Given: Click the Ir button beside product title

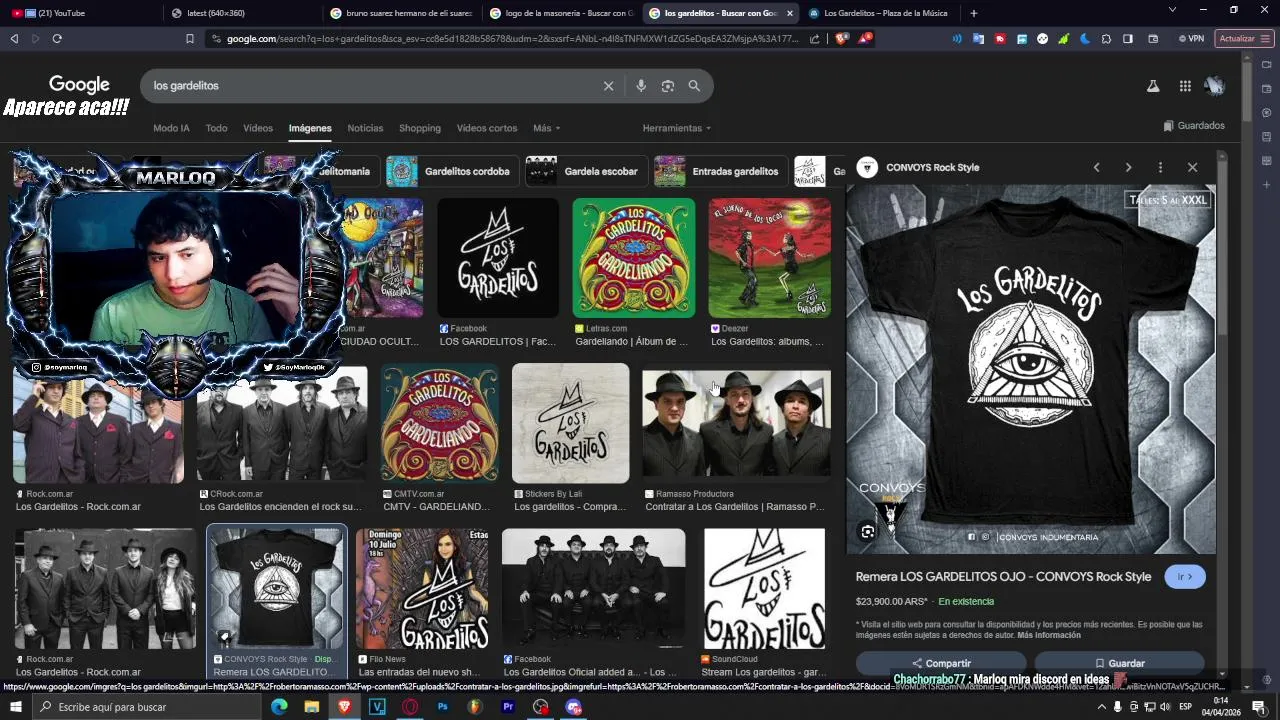Looking at the screenshot, I should (1185, 577).
